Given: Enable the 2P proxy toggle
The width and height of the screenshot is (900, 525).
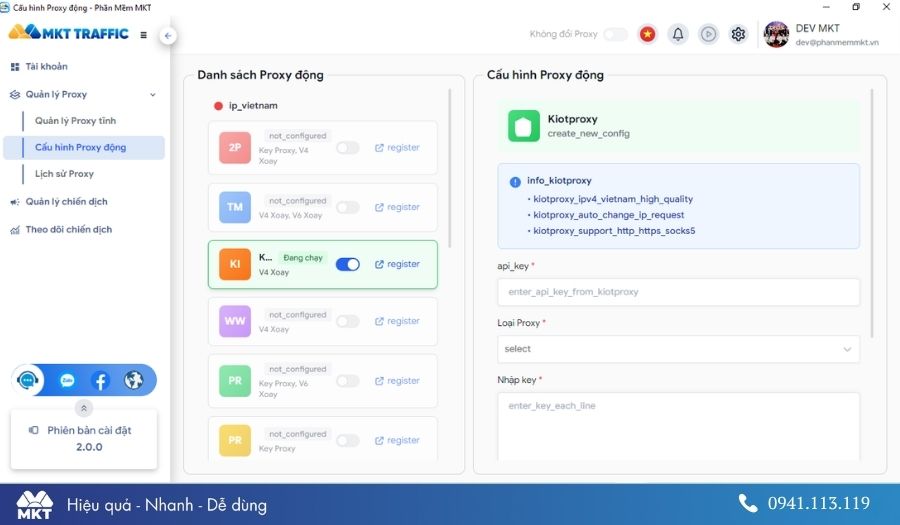Looking at the screenshot, I should tap(347, 148).
